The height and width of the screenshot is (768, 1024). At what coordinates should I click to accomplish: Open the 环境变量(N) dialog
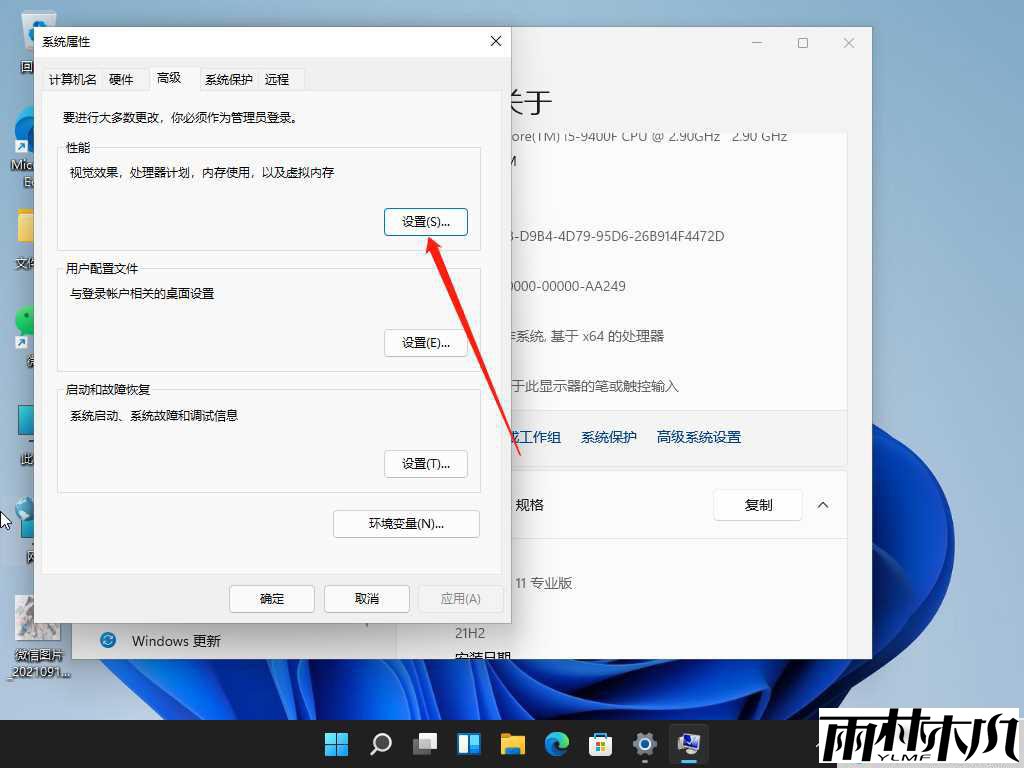pos(406,523)
